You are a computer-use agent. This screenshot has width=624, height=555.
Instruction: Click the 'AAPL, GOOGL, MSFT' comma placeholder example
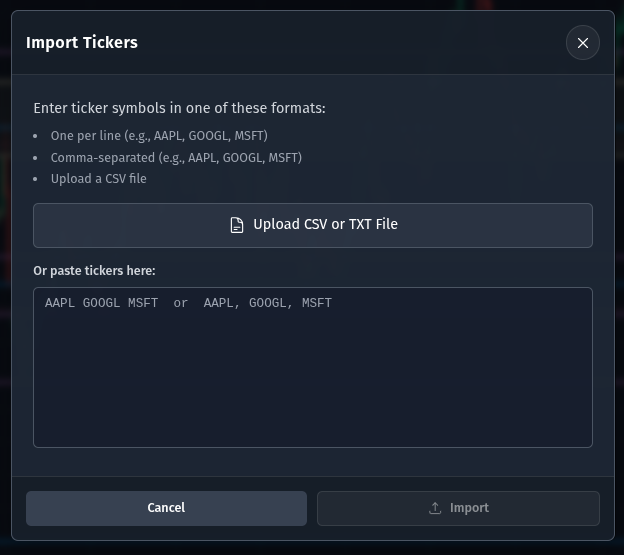[267, 303]
